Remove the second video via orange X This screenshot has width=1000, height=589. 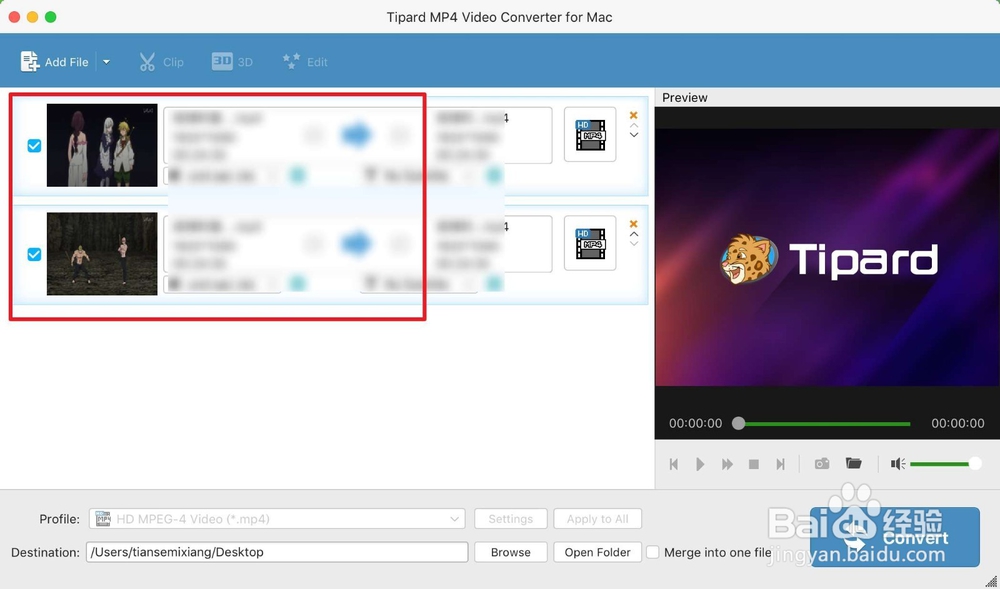(x=633, y=224)
